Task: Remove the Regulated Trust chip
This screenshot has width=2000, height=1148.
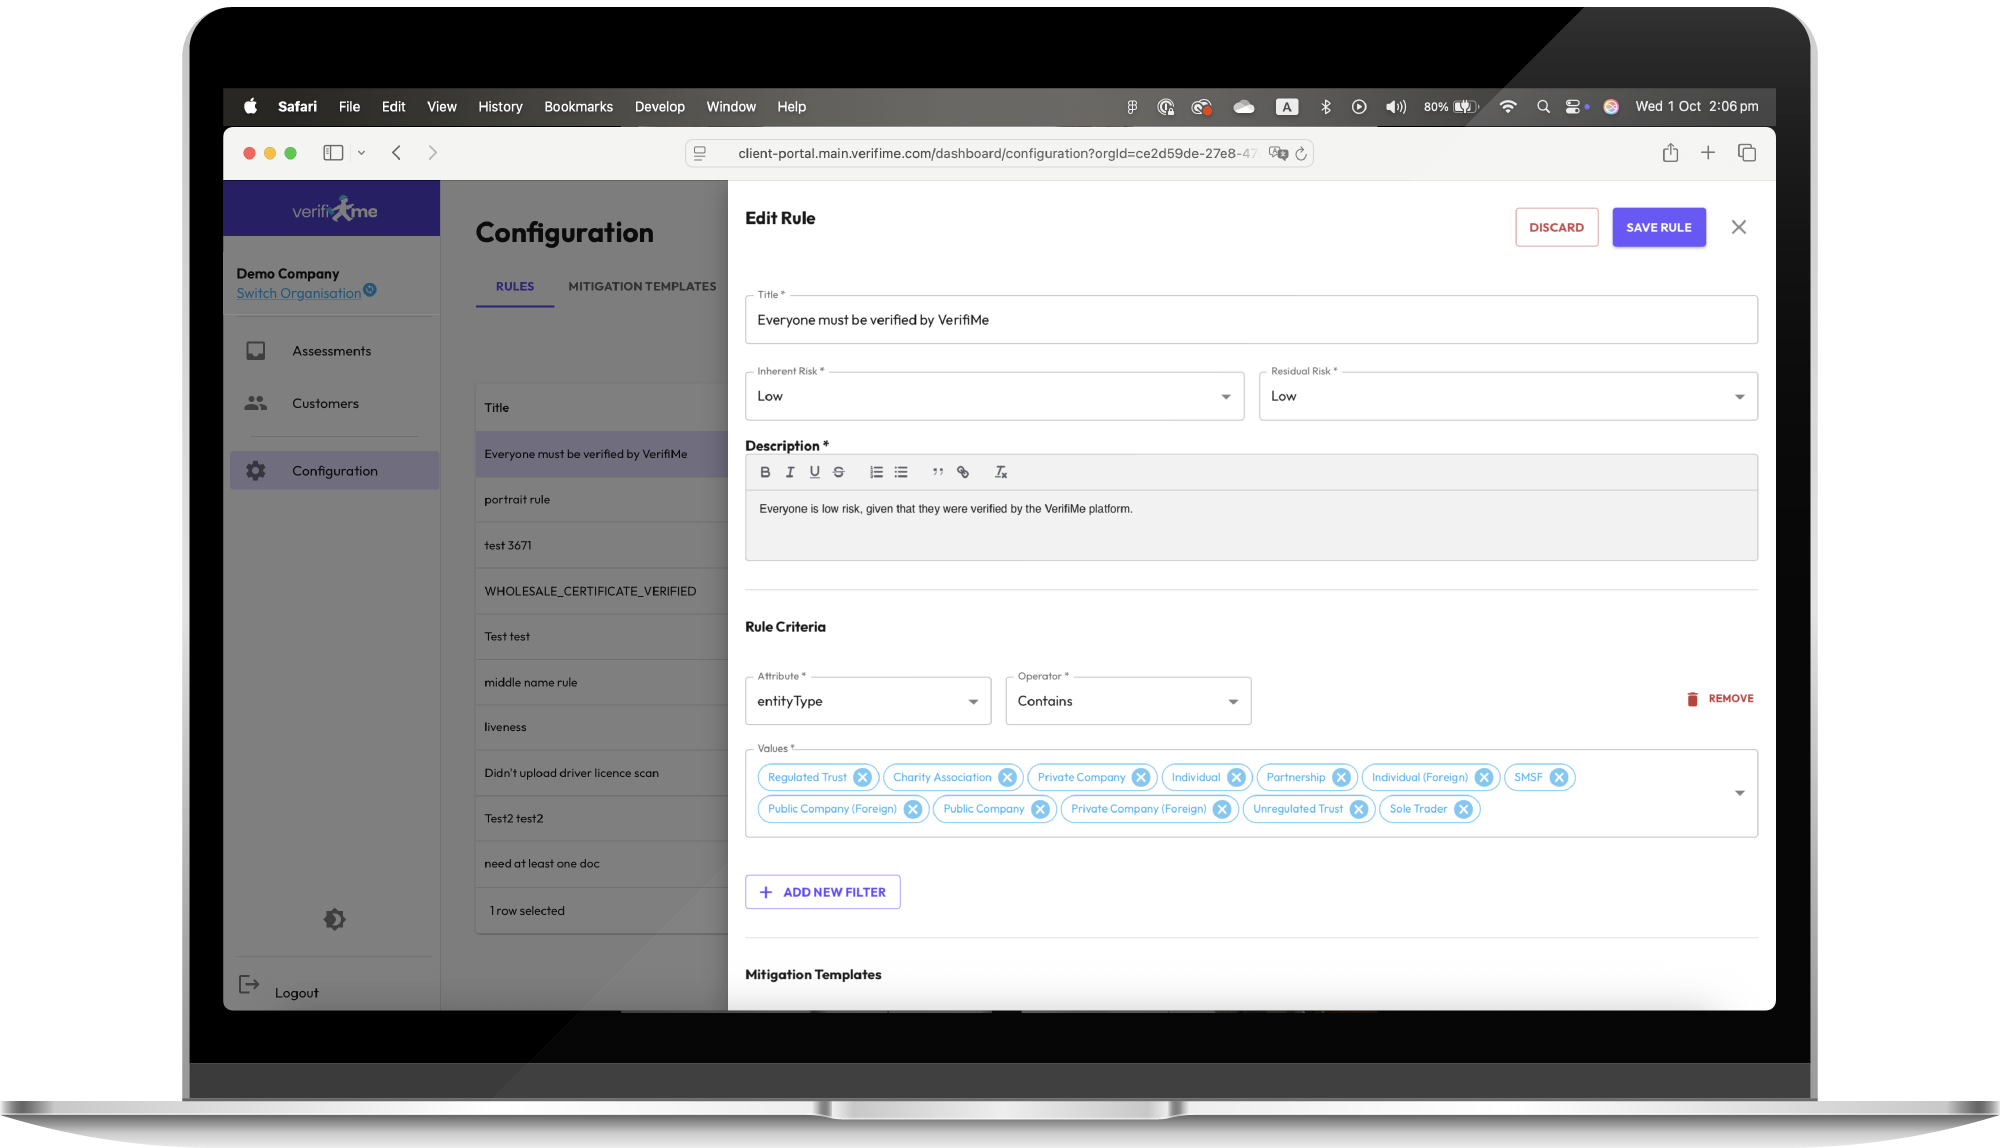Action: coord(863,777)
